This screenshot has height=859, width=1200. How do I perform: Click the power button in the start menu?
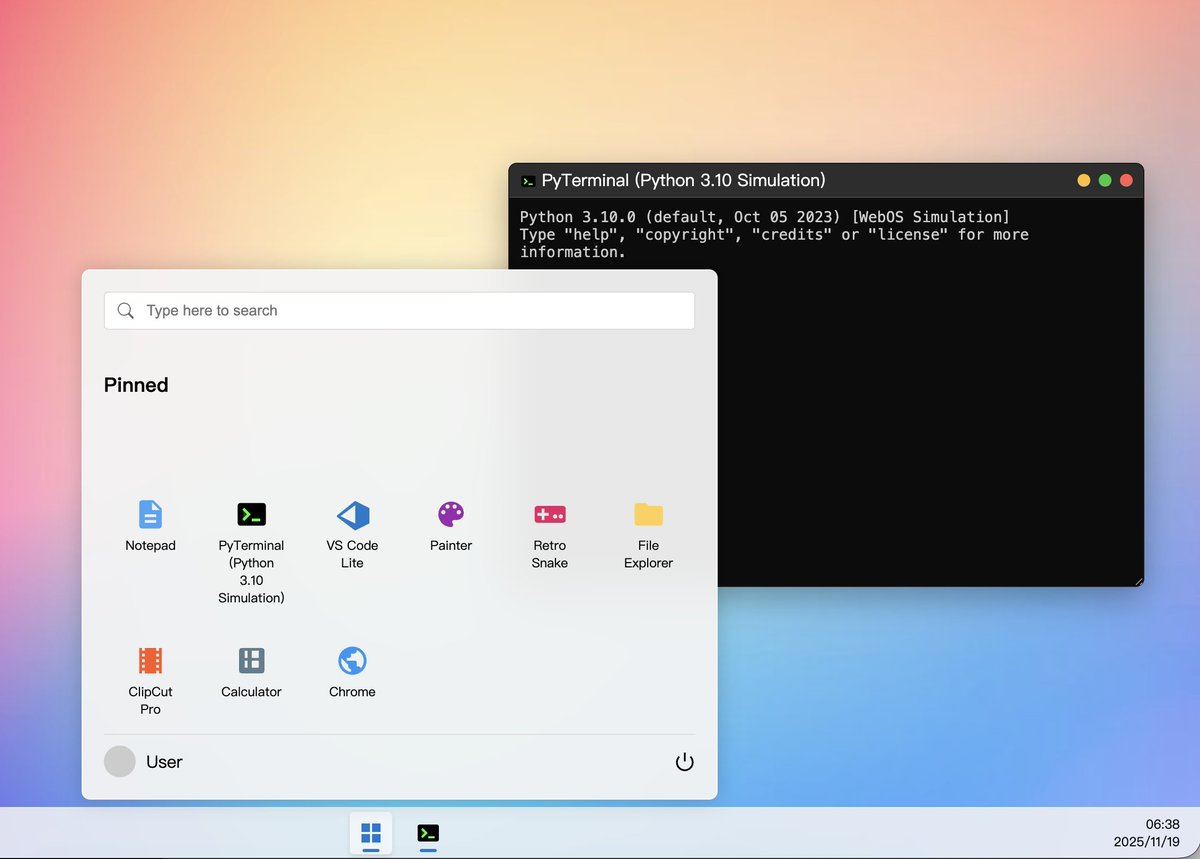pyautogui.click(x=684, y=761)
